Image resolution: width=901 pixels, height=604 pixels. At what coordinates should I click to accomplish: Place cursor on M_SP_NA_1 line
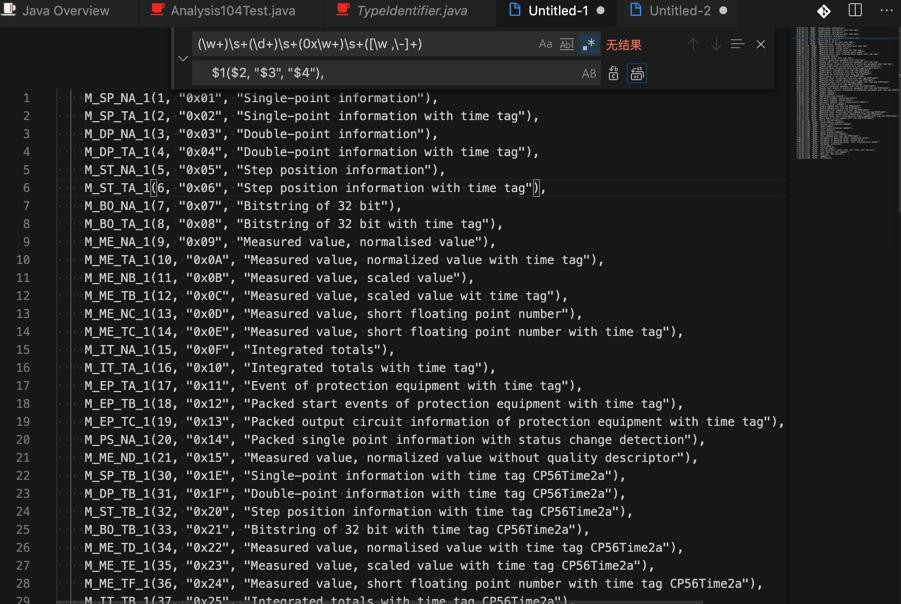261,98
